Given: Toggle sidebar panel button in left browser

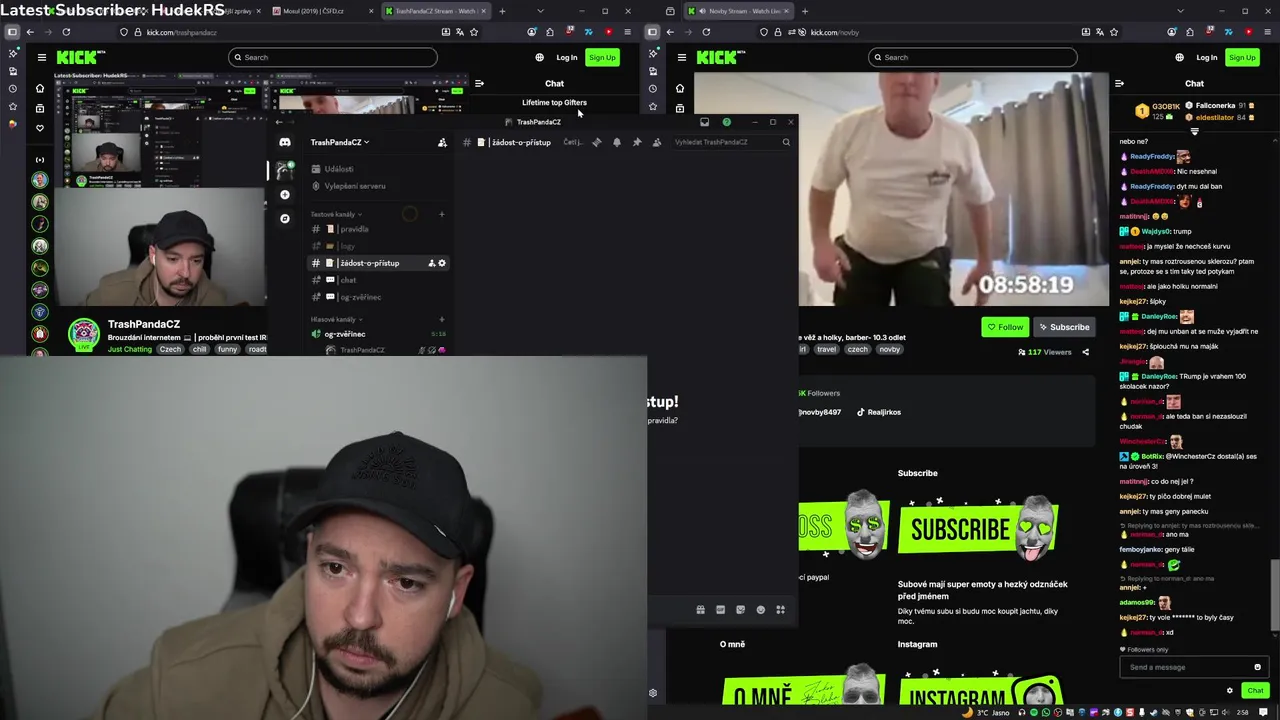Looking at the screenshot, I should click(x=12, y=32).
